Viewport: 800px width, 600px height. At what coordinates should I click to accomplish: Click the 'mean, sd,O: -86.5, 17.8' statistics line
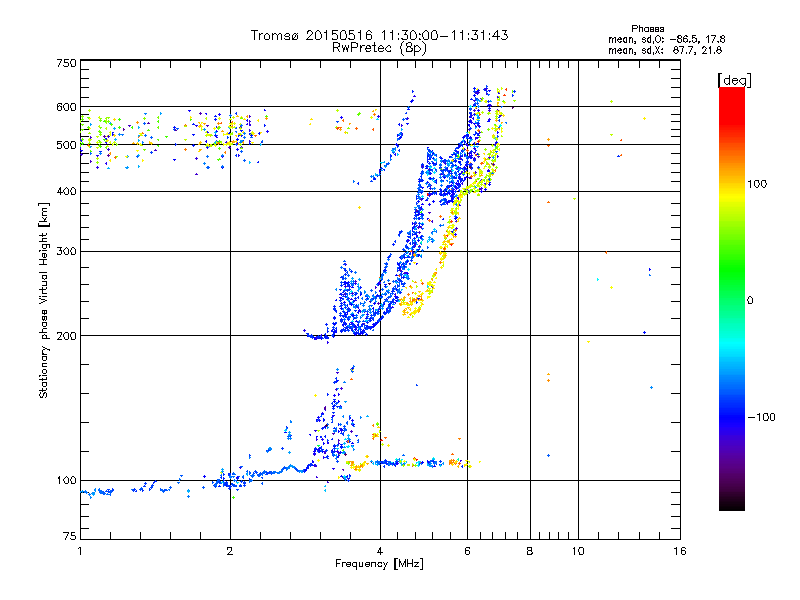[x=666, y=39]
